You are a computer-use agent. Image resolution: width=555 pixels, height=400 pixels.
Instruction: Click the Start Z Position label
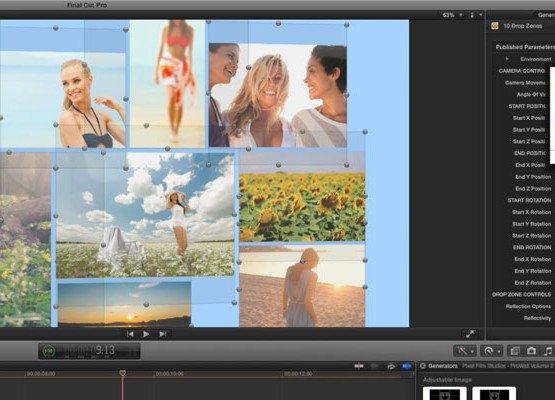click(529, 141)
